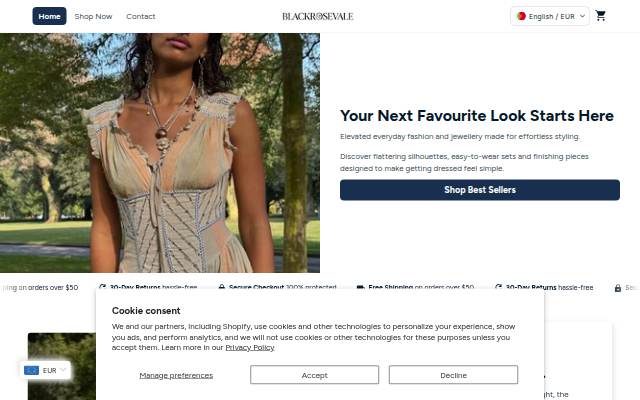Click the chevron in the English / EUR selector
Image resolution: width=640 pixels, height=400 pixels.
pyautogui.click(x=582, y=16)
